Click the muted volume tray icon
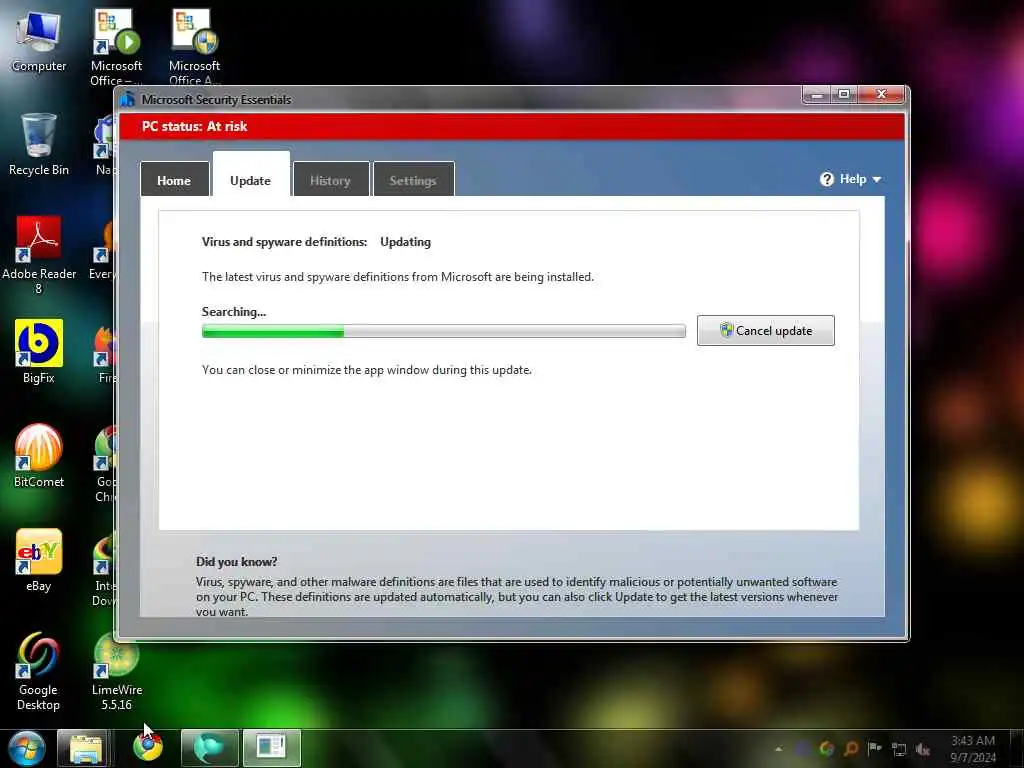Viewport: 1024px width, 768px height. tap(923, 750)
